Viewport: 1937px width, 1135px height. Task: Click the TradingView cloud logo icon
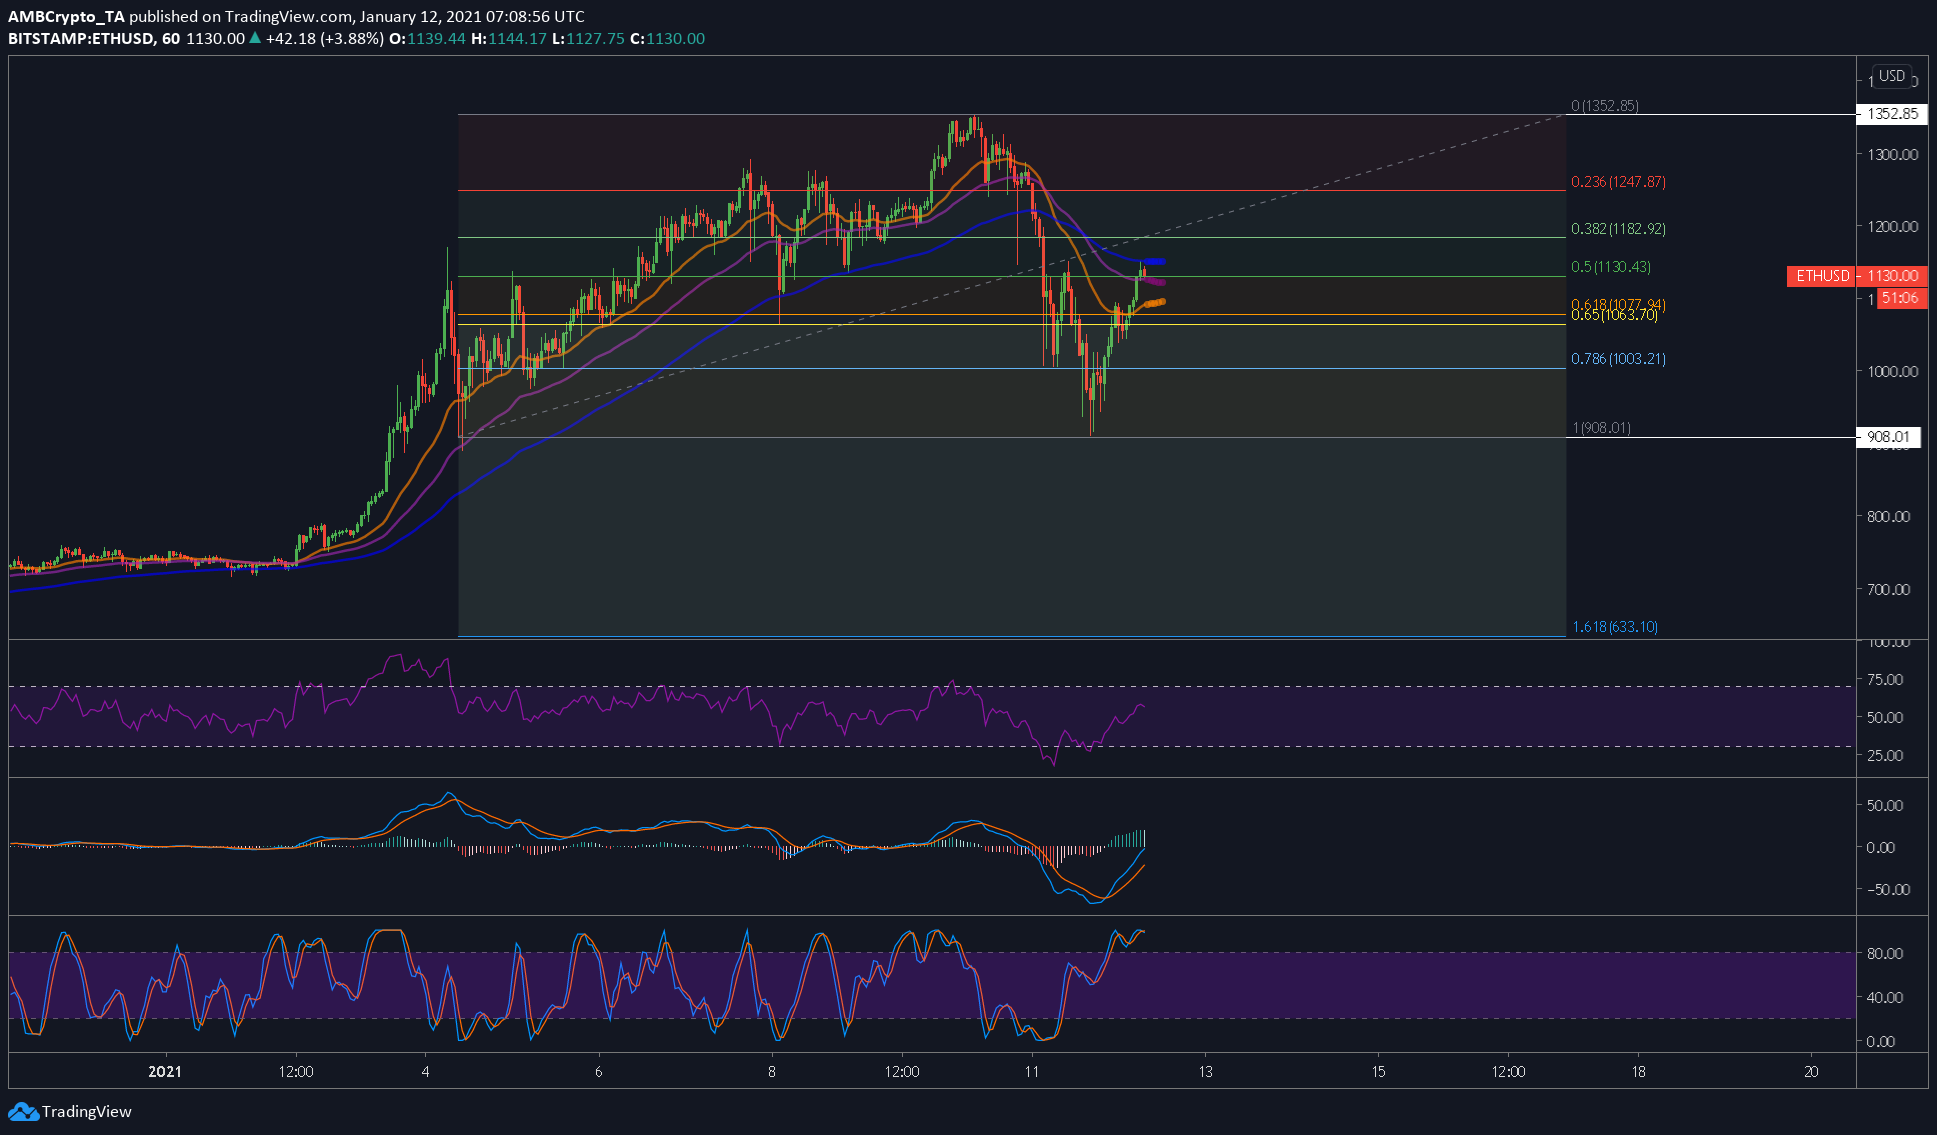(23, 1111)
